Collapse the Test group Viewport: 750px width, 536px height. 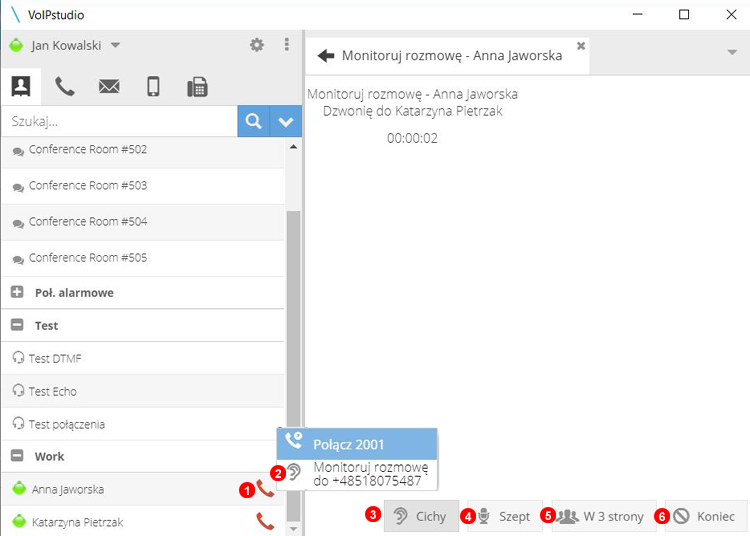[x=17, y=326]
